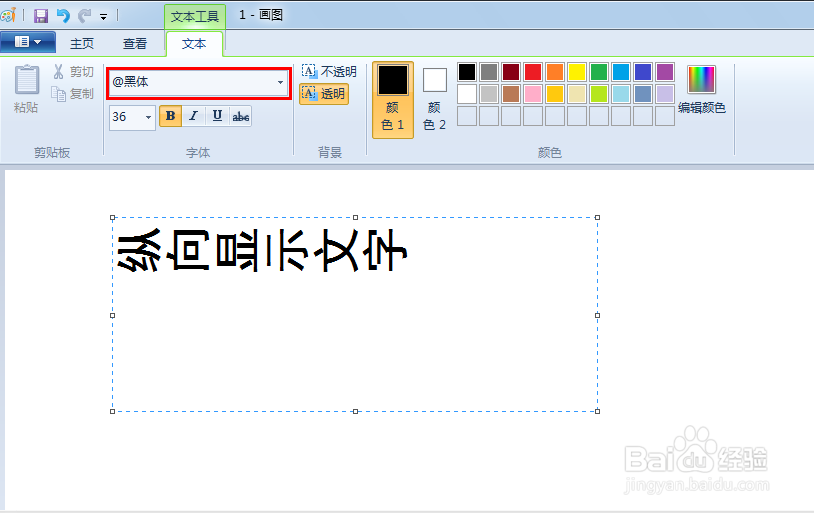Click the 剪切 cut button
The width and height of the screenshot is (814, 513).
(x=73, y=72)
